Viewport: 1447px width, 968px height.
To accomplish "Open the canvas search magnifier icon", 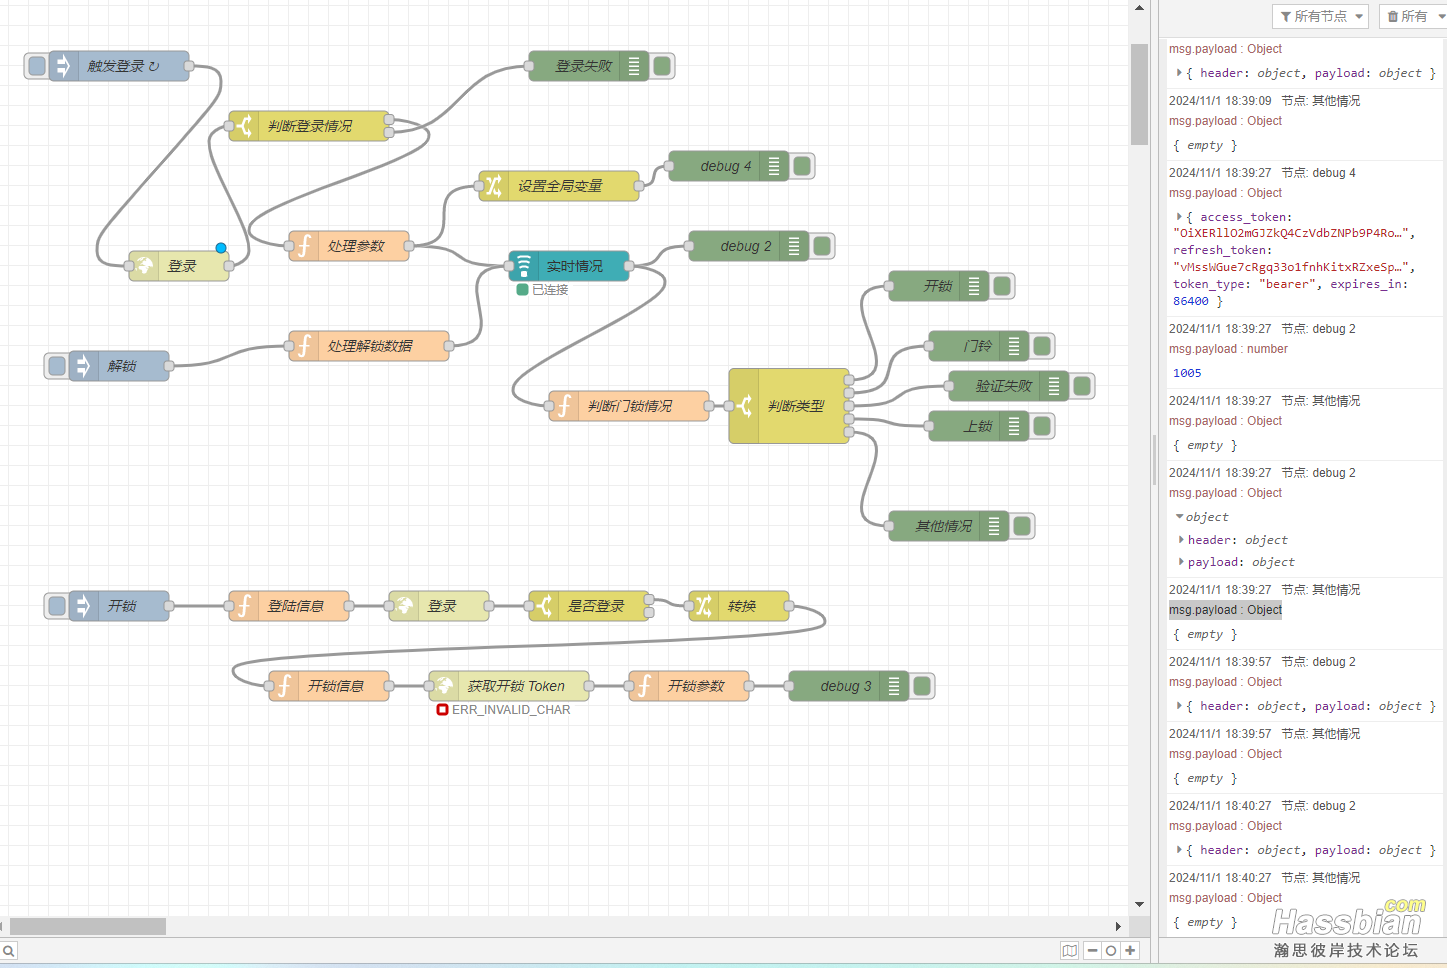I will tap(9, 951).
